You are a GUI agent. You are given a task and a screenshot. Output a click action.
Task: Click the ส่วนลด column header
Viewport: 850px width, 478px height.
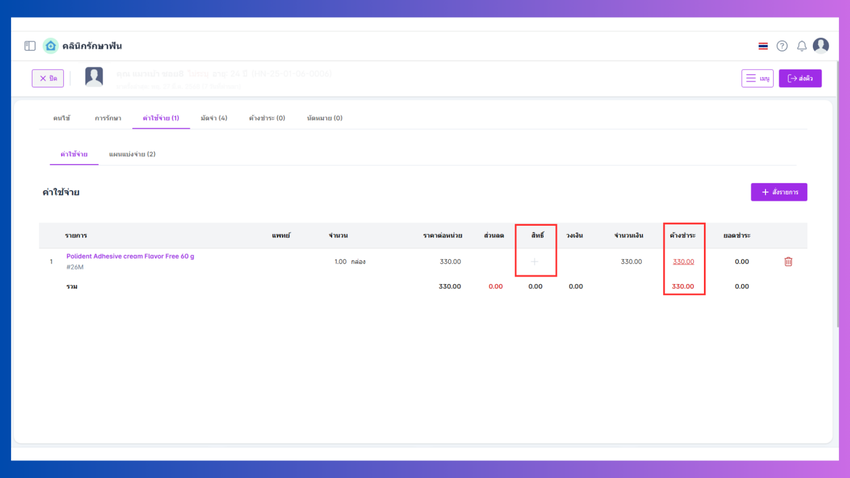494,236
